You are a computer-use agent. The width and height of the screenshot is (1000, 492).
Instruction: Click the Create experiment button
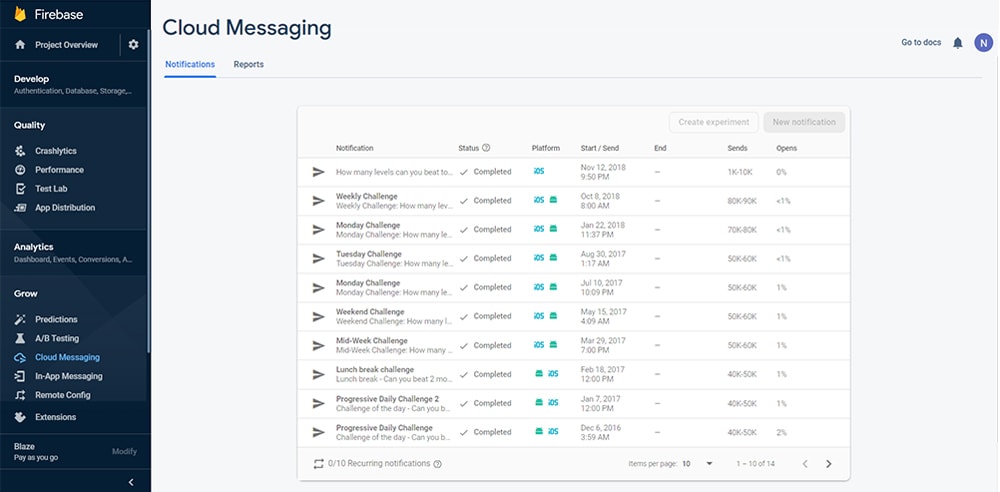[x=714, y=122]
